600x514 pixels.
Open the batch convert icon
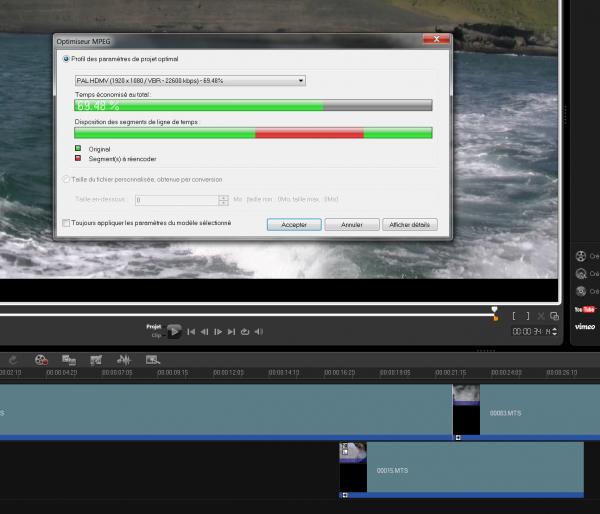click(69, 360)
